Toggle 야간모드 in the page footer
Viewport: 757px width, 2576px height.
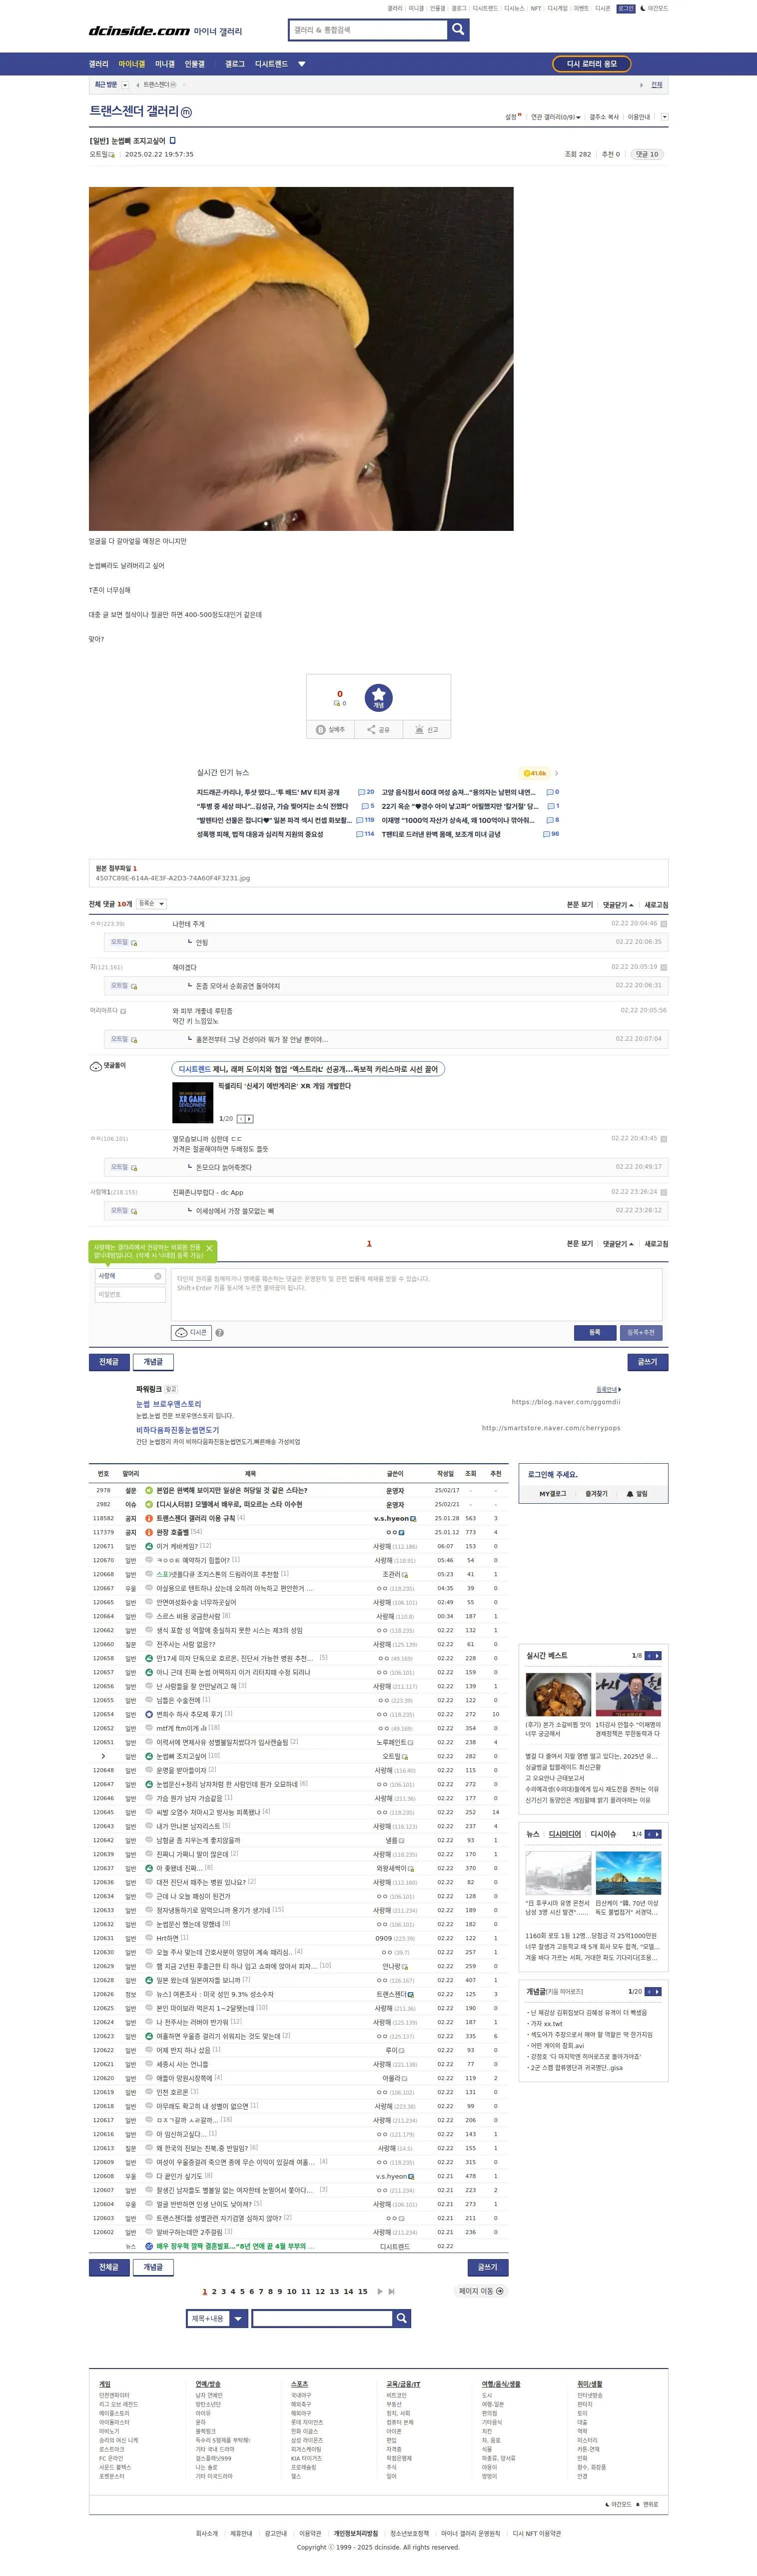click(x=619, y=2504)
